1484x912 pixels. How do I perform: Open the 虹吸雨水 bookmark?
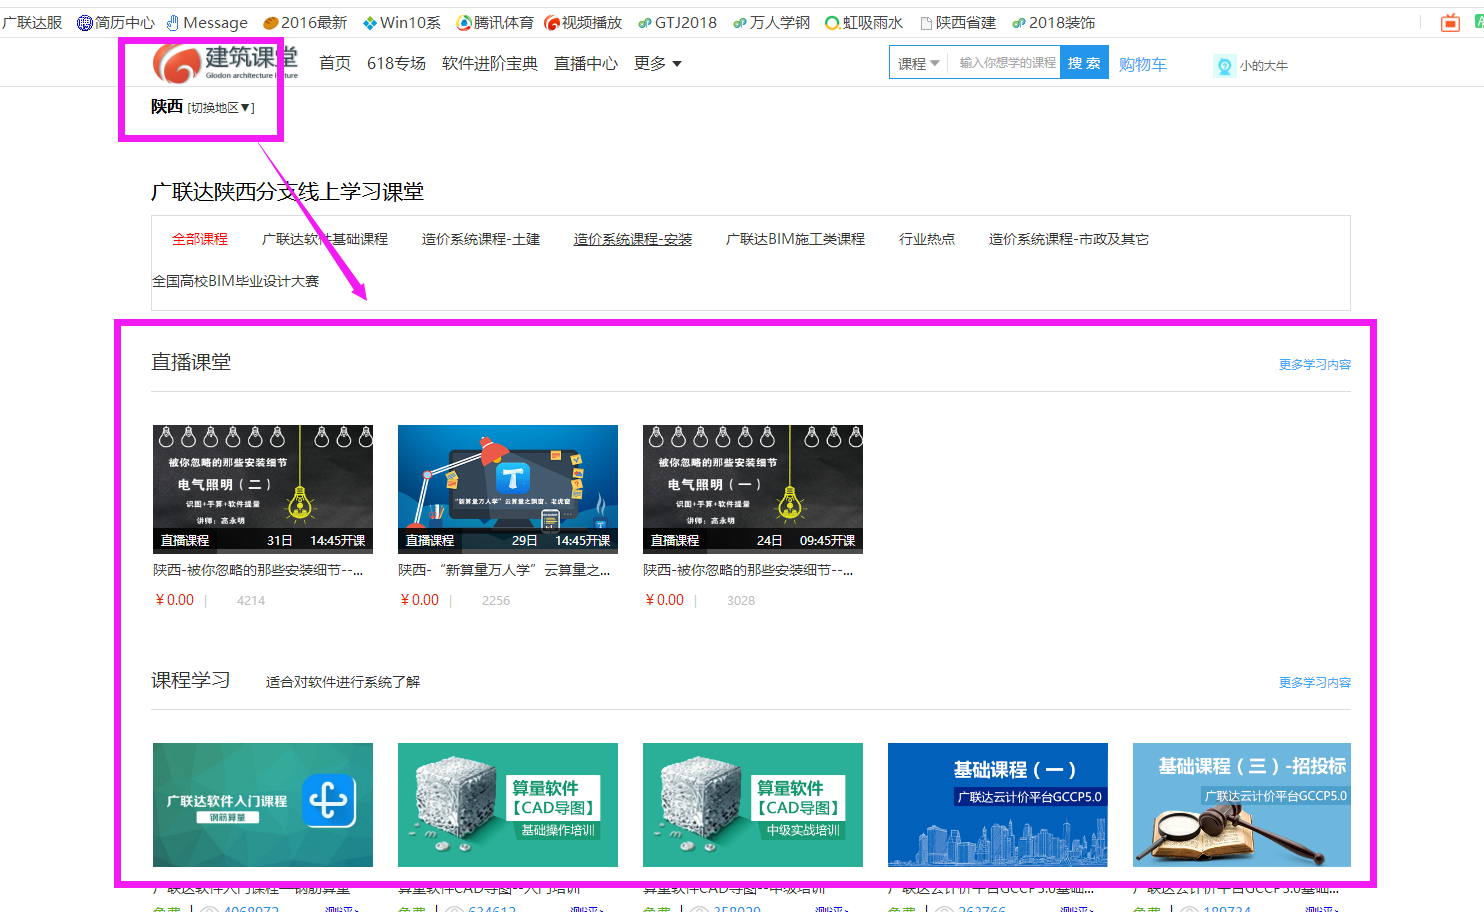864,22
